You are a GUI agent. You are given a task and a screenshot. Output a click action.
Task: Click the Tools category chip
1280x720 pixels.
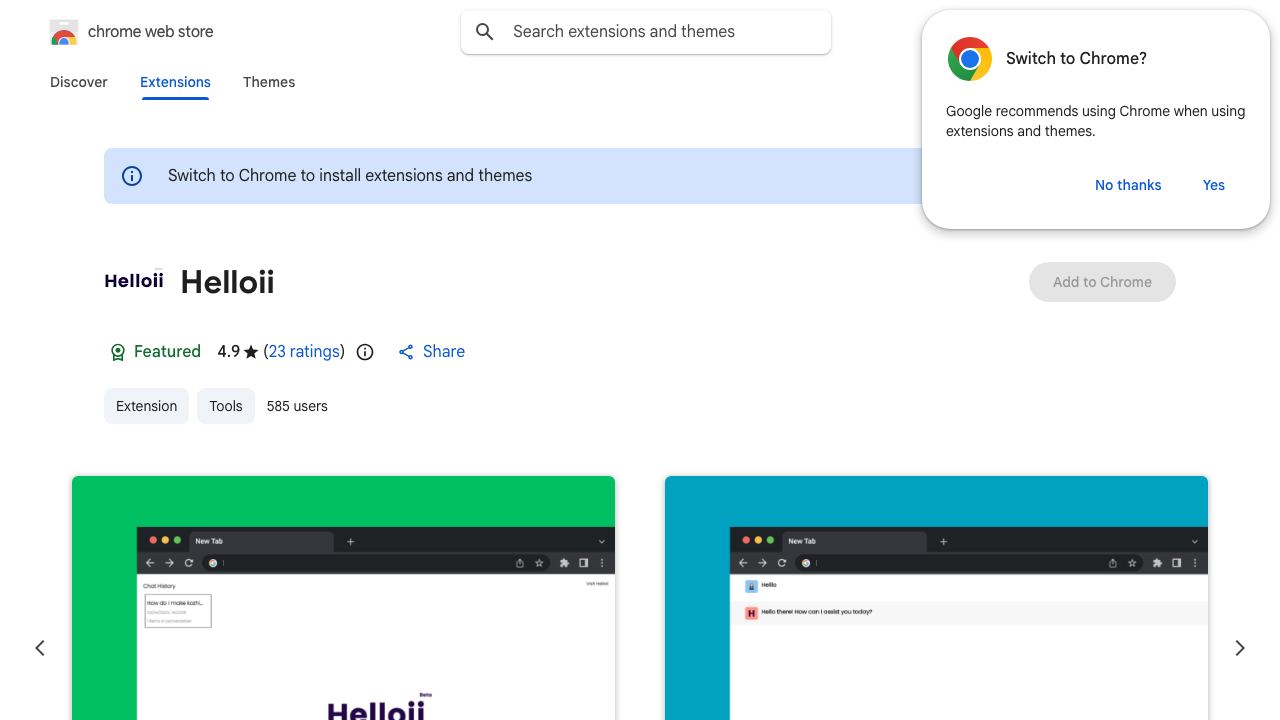tap(226, 406)
